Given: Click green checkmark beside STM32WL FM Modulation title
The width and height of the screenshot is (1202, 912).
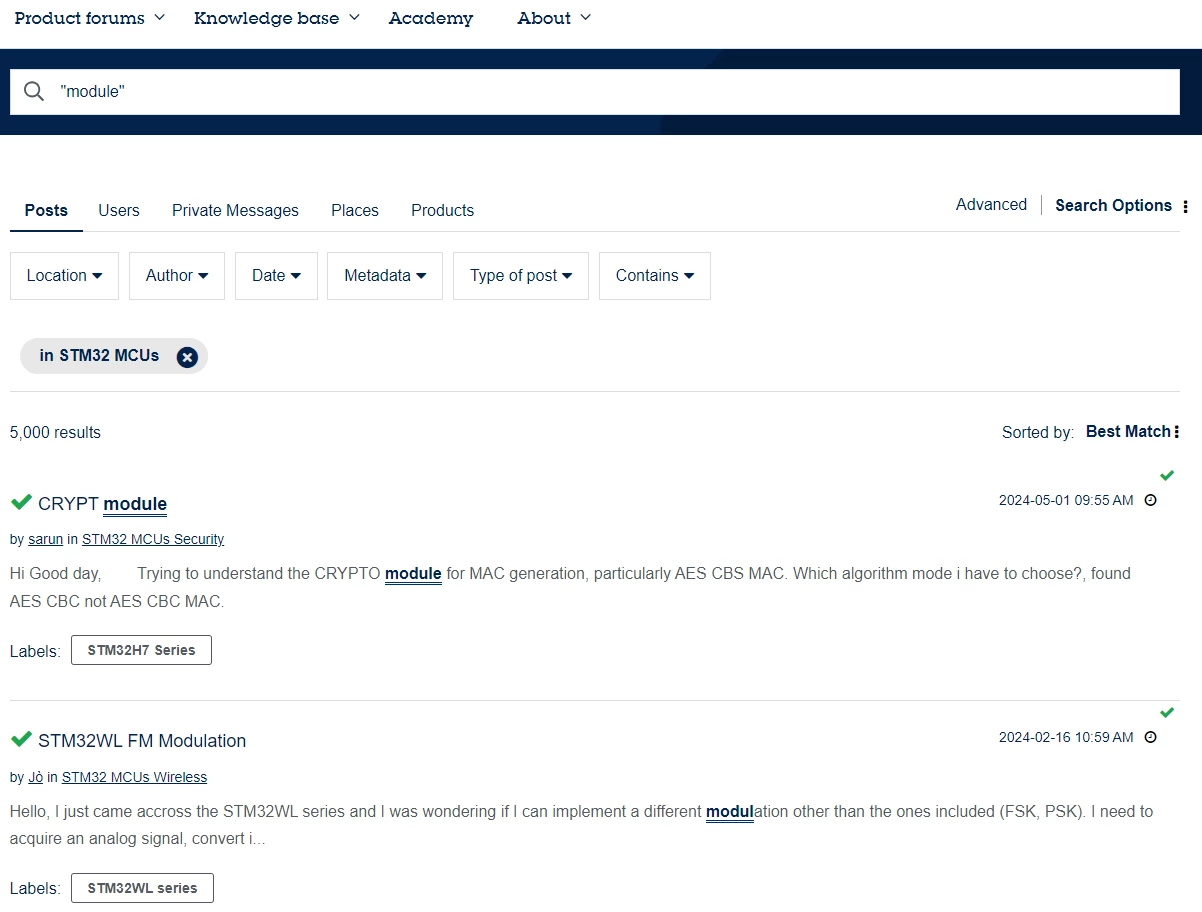Looking at the screenshot, I should (x=21, y=739).
